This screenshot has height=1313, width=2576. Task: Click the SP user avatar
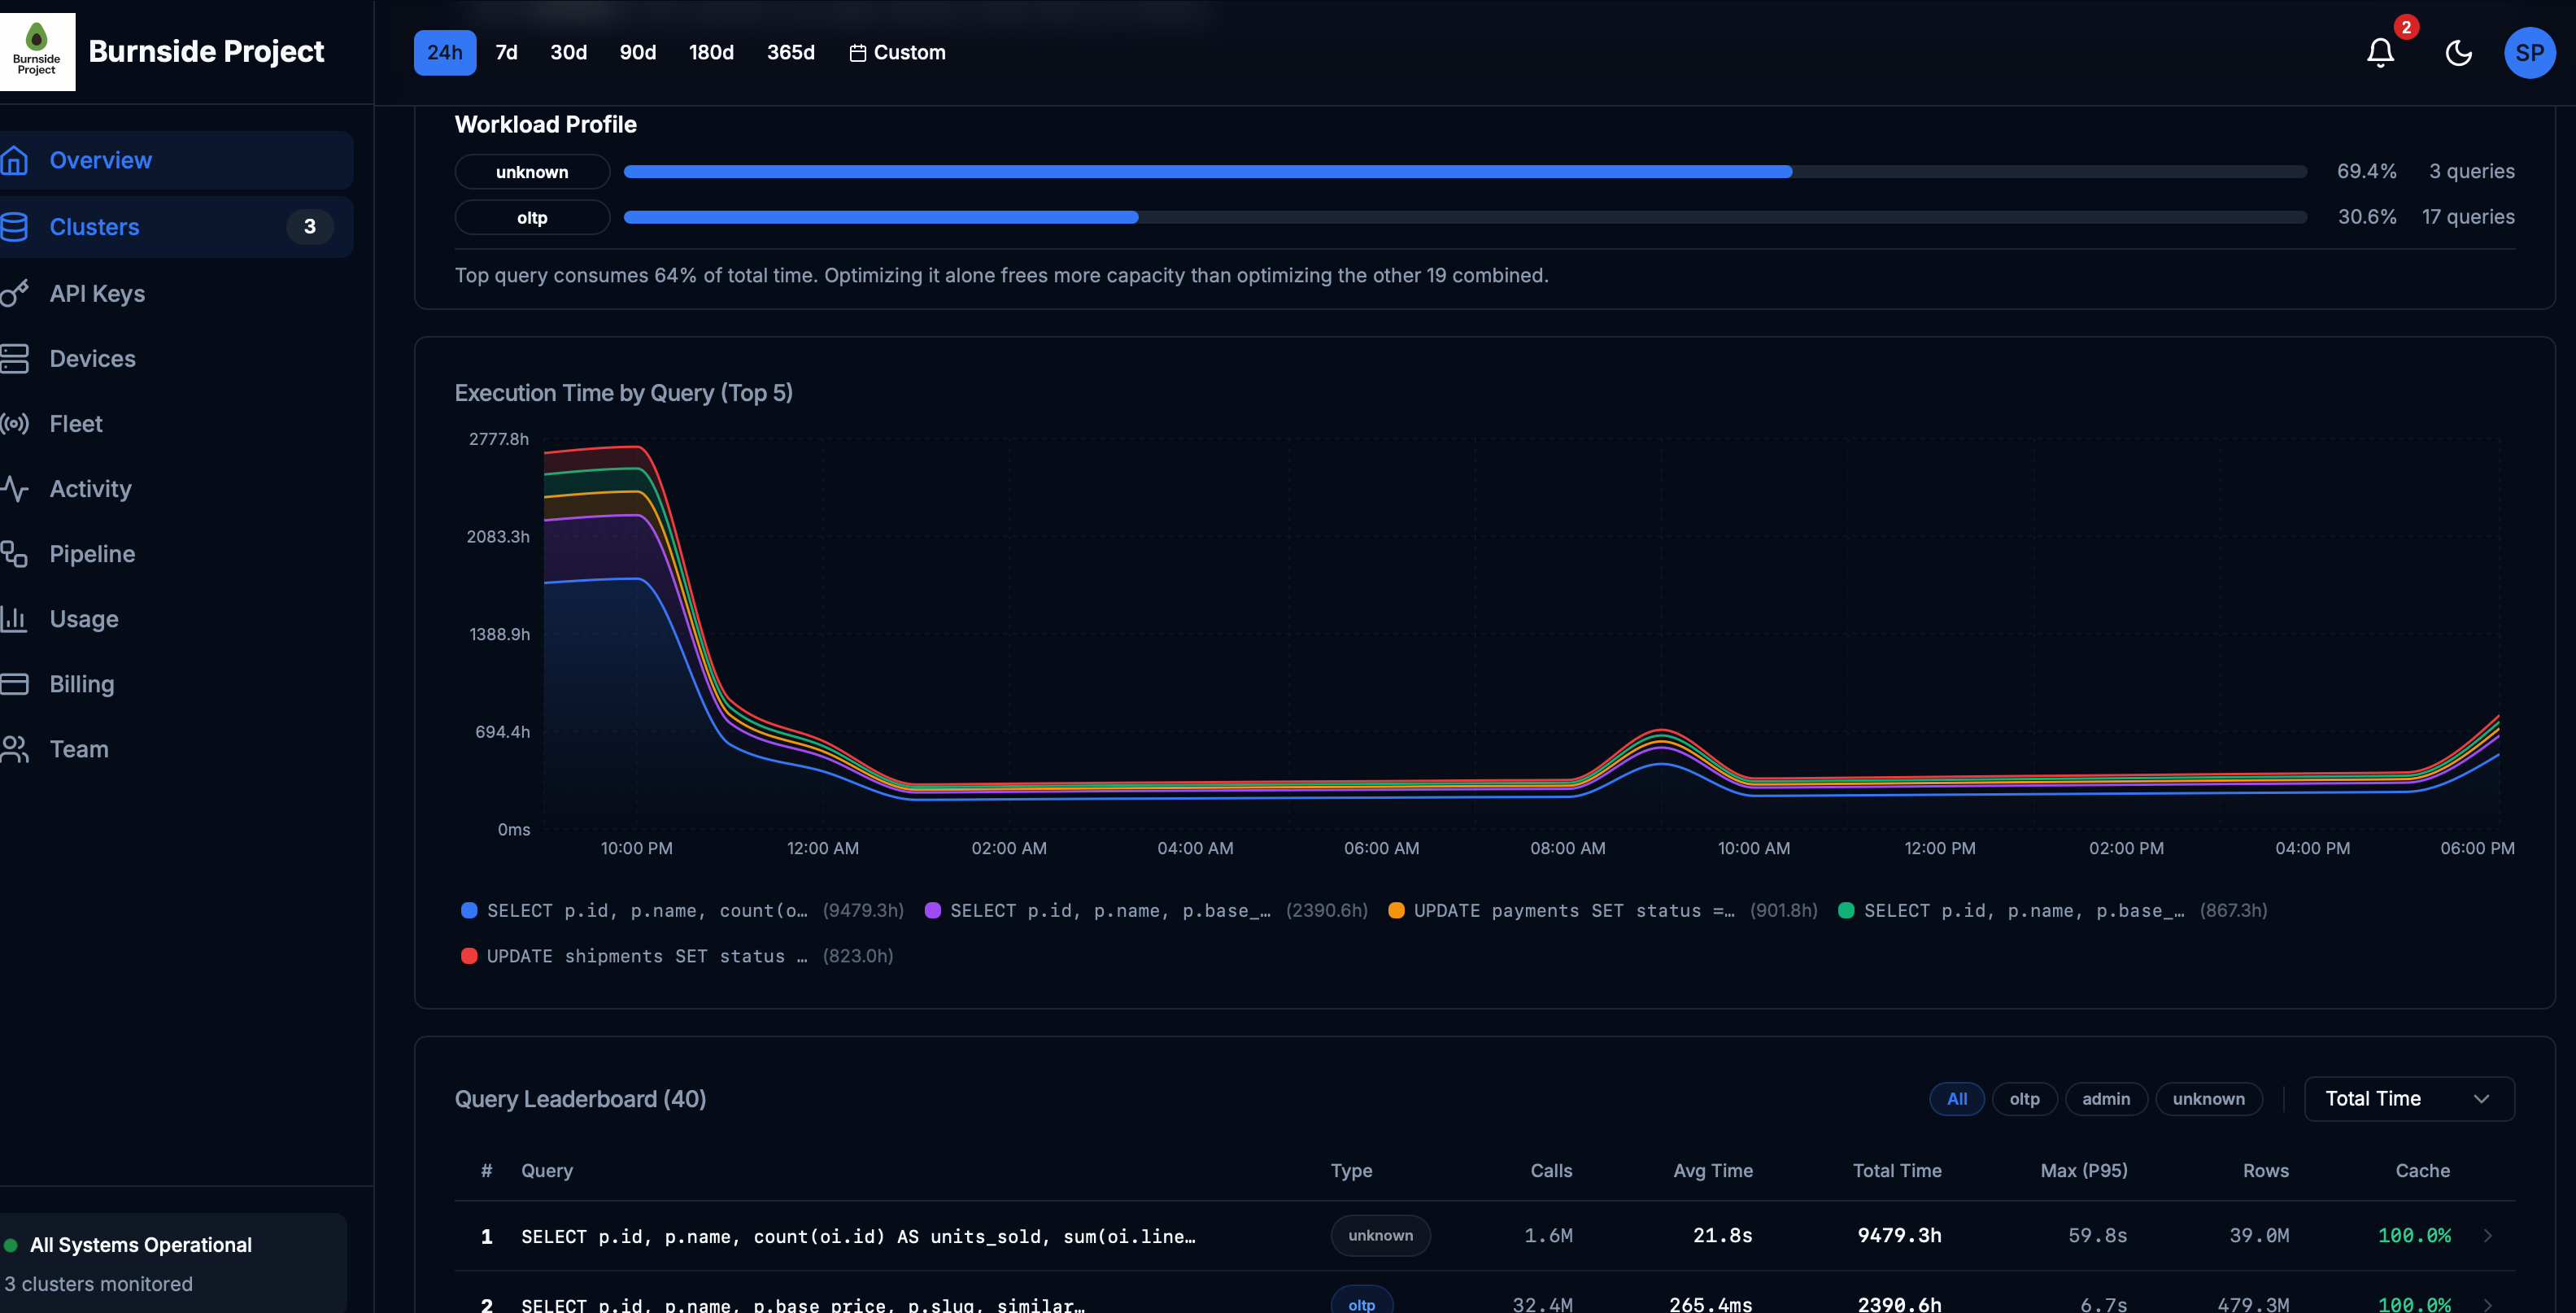click(2529, 52)
